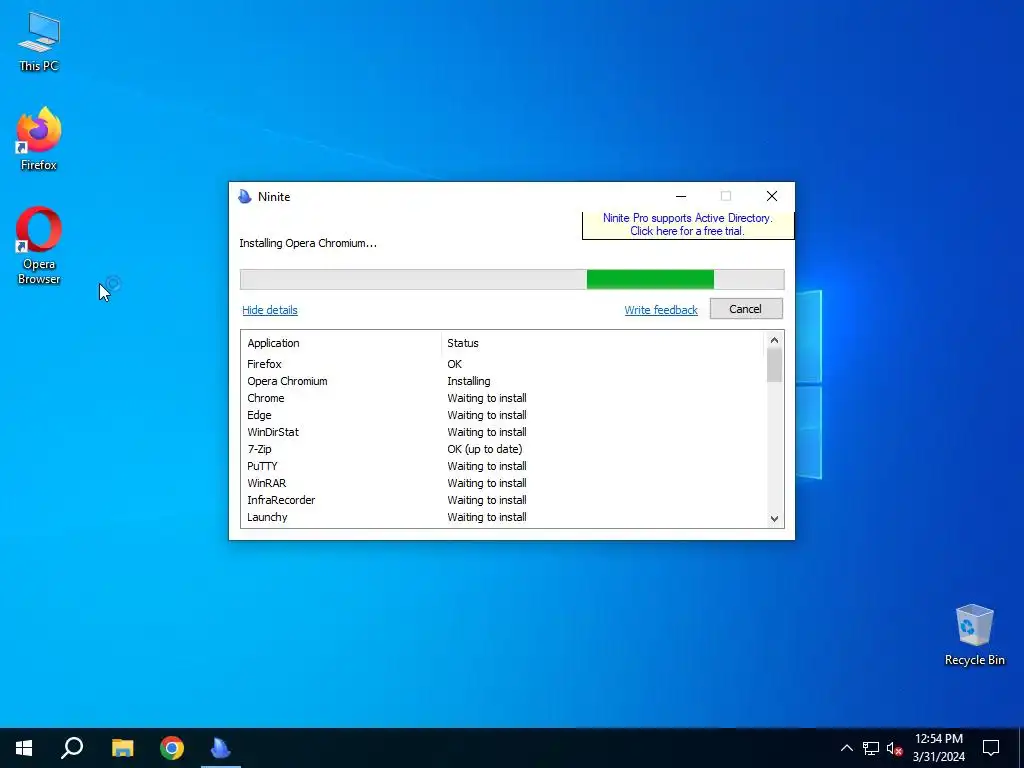This screenshot has height=768, width=1024.
Task: Select the Launchy application row
Action: [503, 517]
